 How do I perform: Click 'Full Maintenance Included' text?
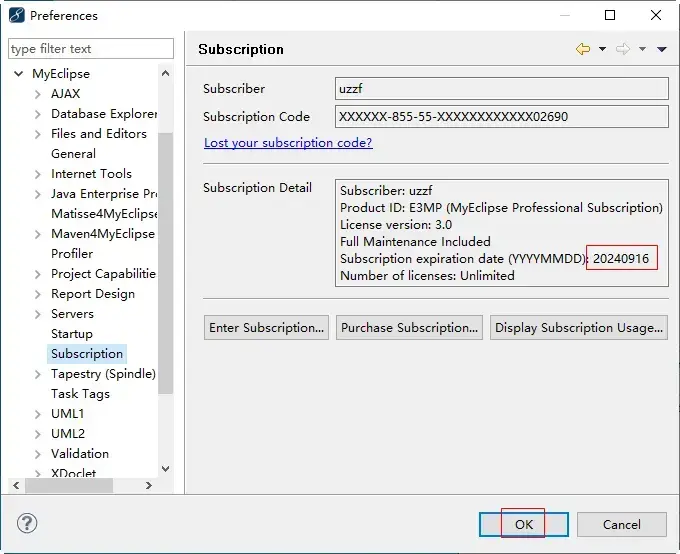point(415,242)
